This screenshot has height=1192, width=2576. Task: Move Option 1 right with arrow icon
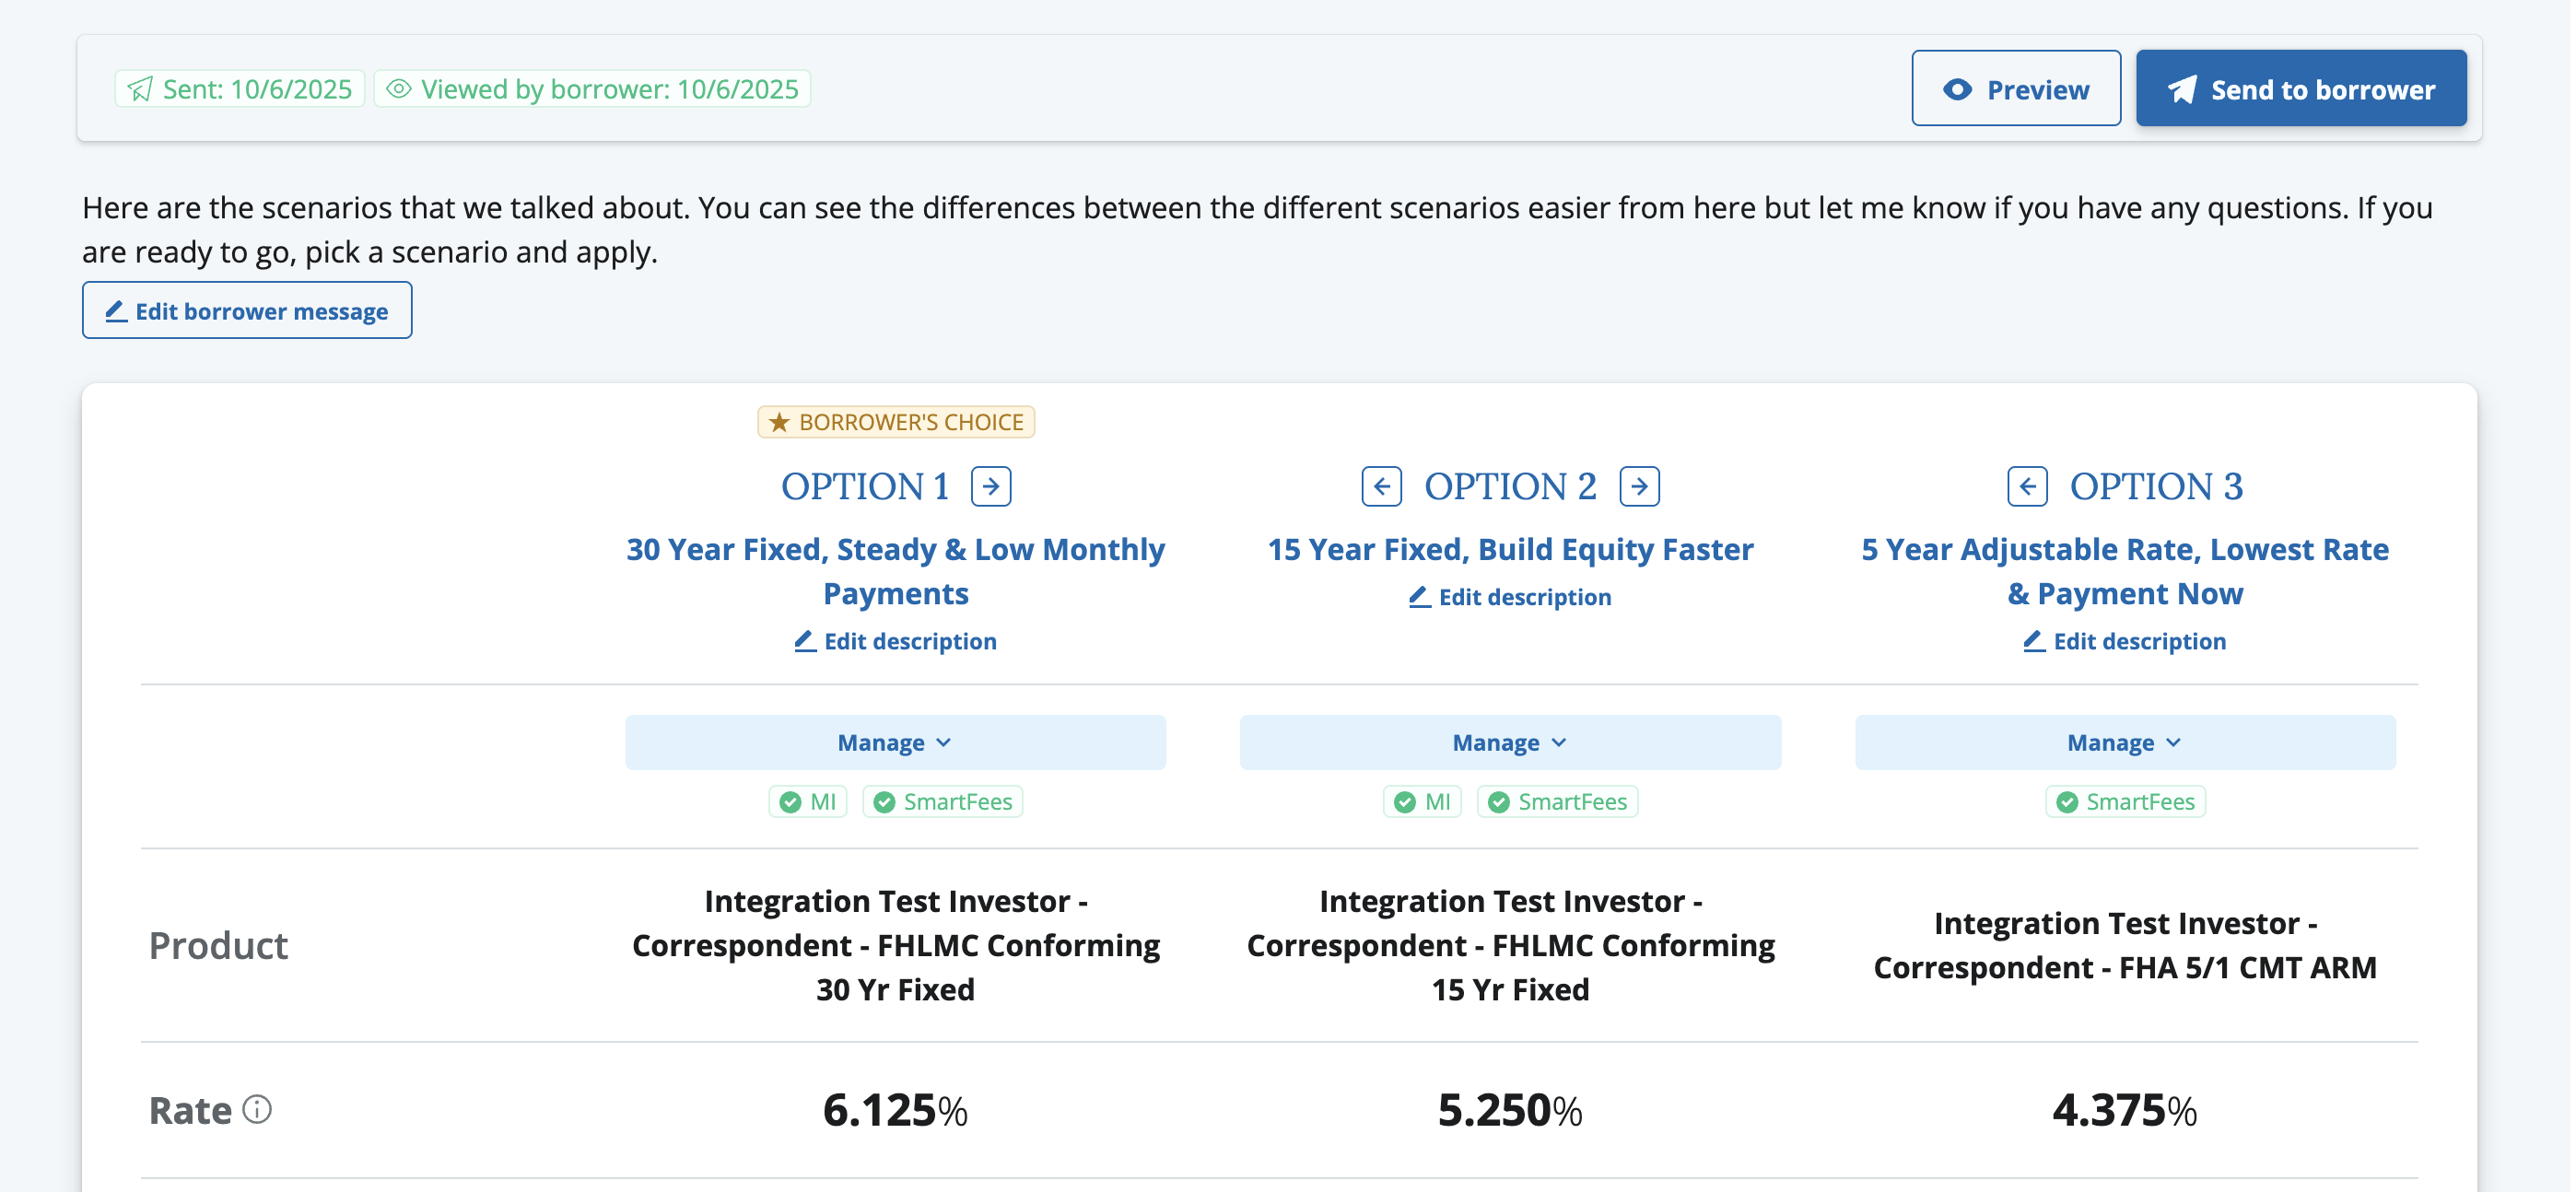click(x=991, y=487)
